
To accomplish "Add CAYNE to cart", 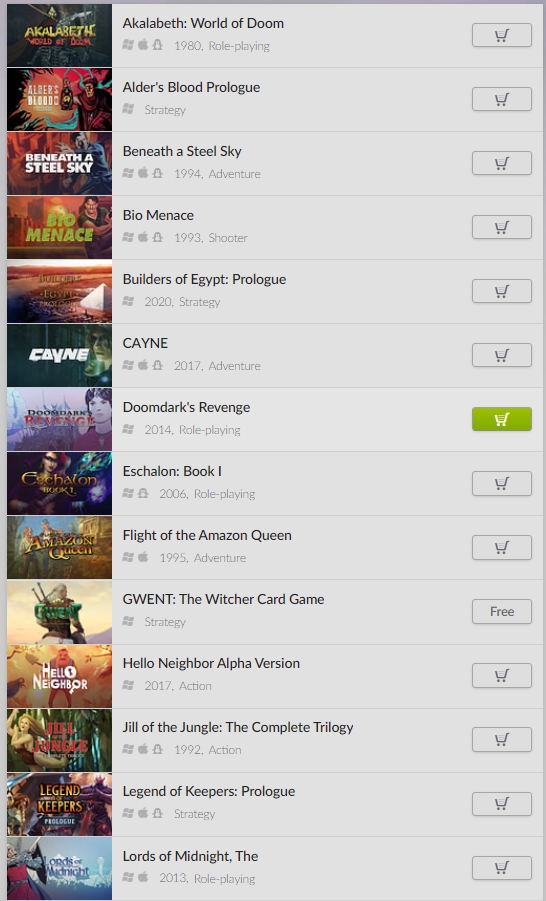I will pyautogui.click(x=502, y=355).
